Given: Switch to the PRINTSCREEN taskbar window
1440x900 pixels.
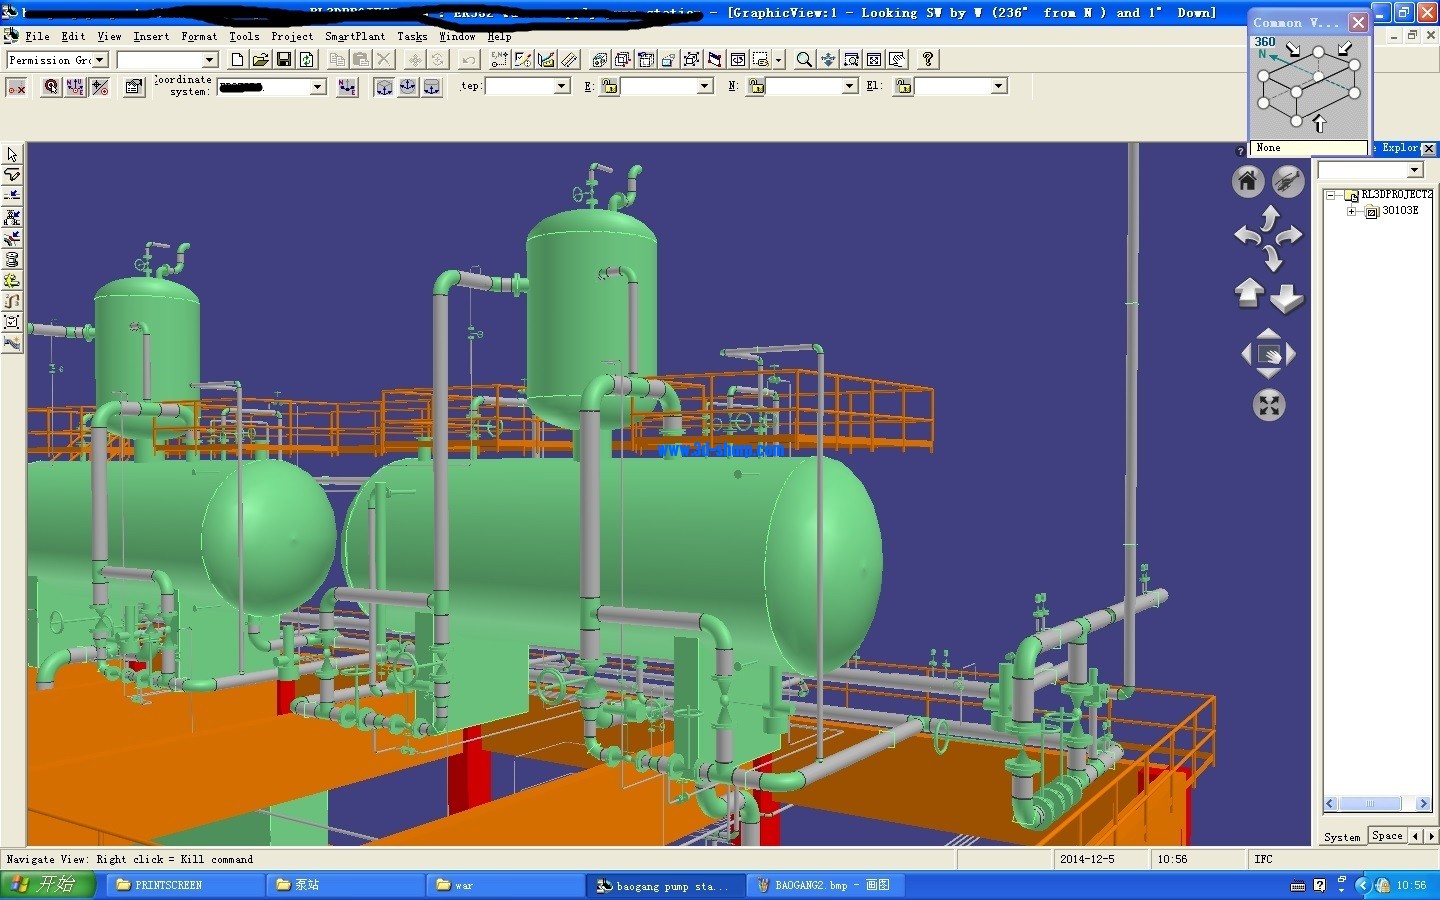Looking at the screenshot, I should [184, 885].
